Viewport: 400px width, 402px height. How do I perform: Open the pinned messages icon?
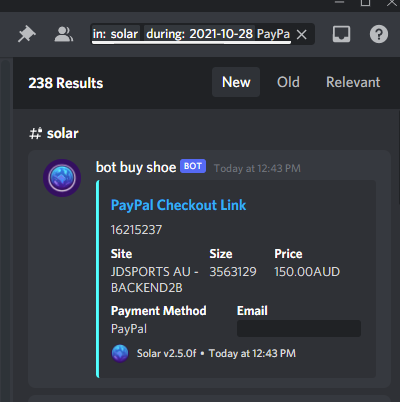[27, 34]
